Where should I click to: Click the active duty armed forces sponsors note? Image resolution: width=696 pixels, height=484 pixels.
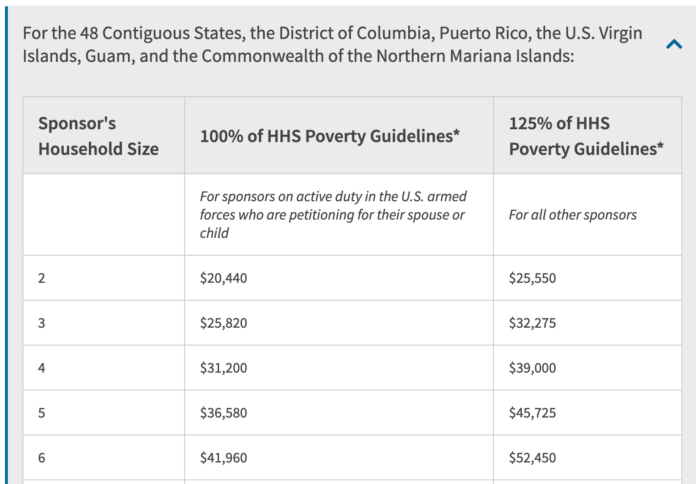point(333,215)
